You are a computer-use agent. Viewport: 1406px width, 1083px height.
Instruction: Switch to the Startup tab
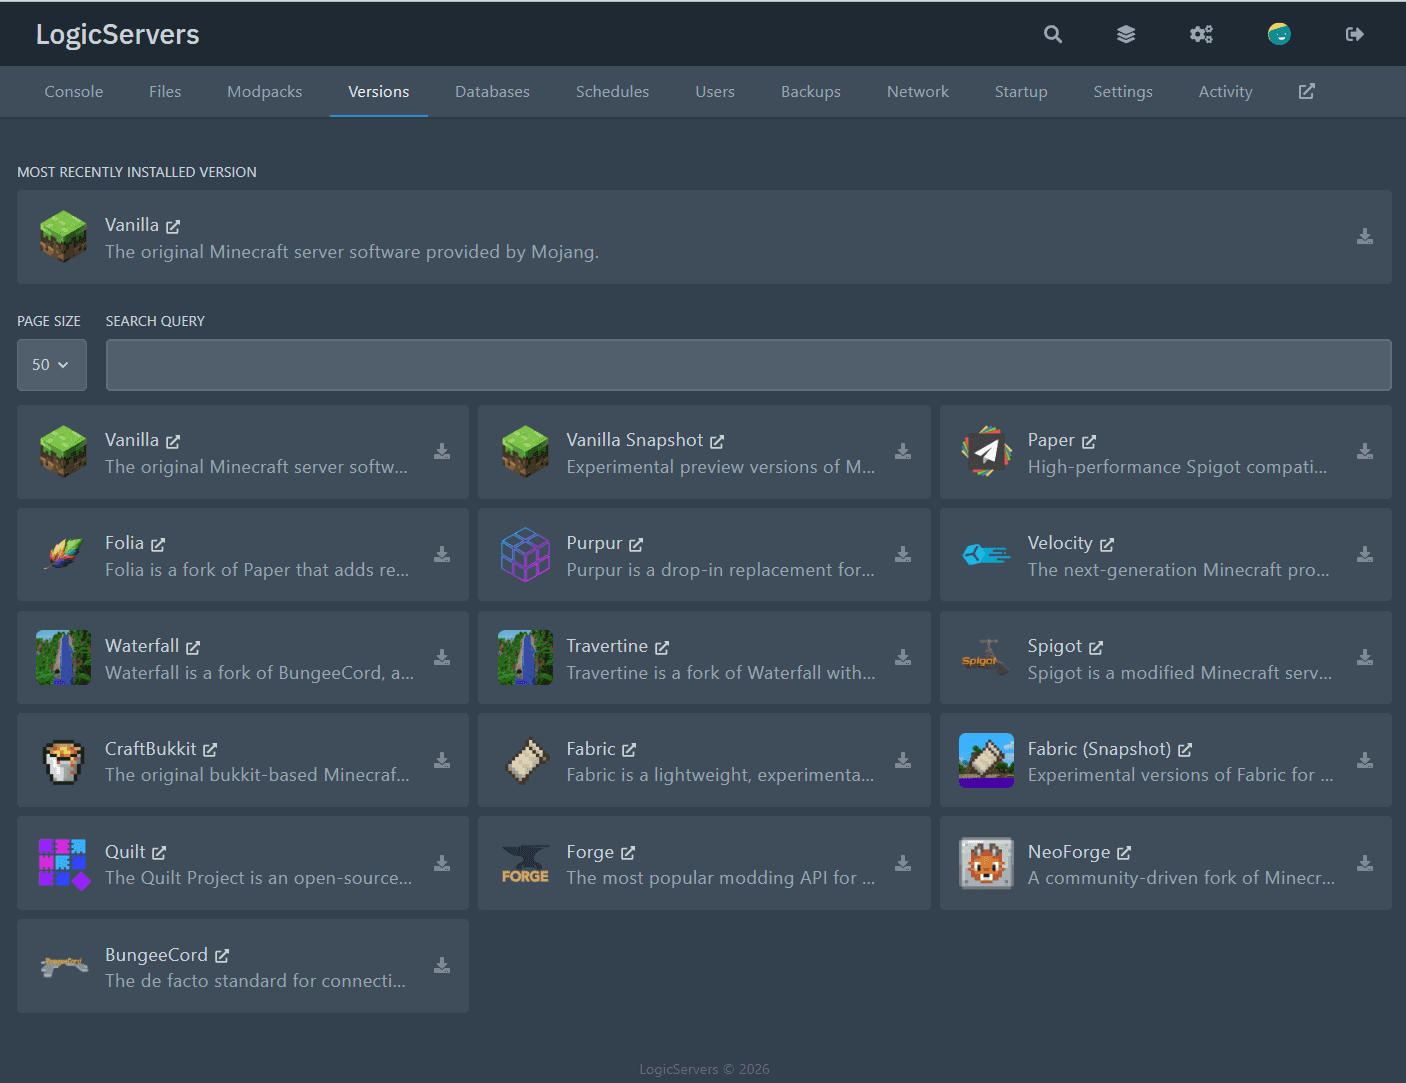tap(1021, 92)
